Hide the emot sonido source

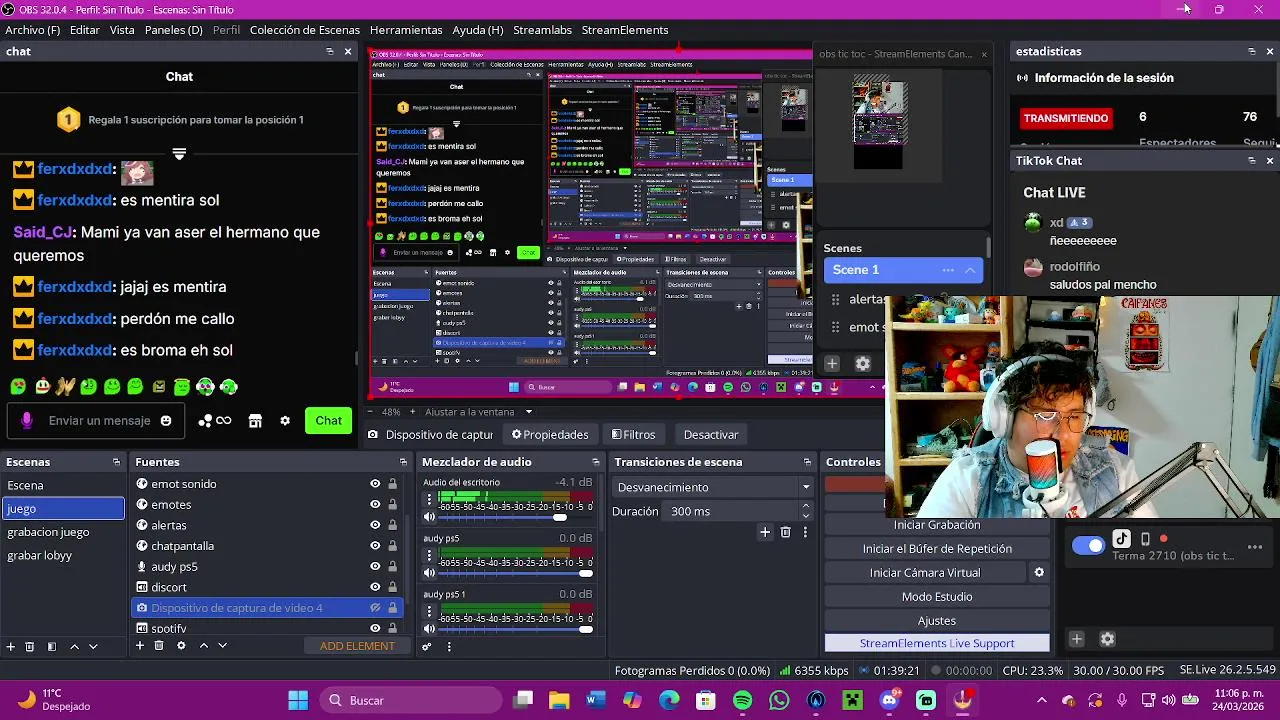coord(375,484)
